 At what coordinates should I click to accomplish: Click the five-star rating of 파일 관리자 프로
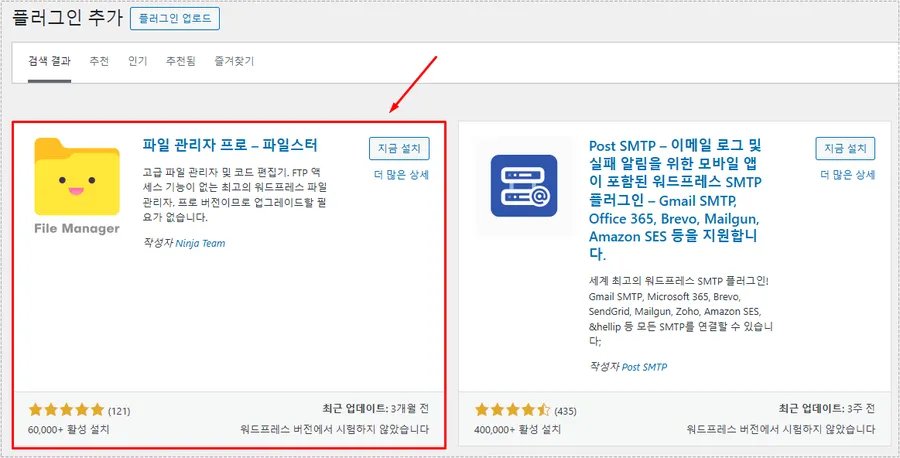click(x=66, y=410)
